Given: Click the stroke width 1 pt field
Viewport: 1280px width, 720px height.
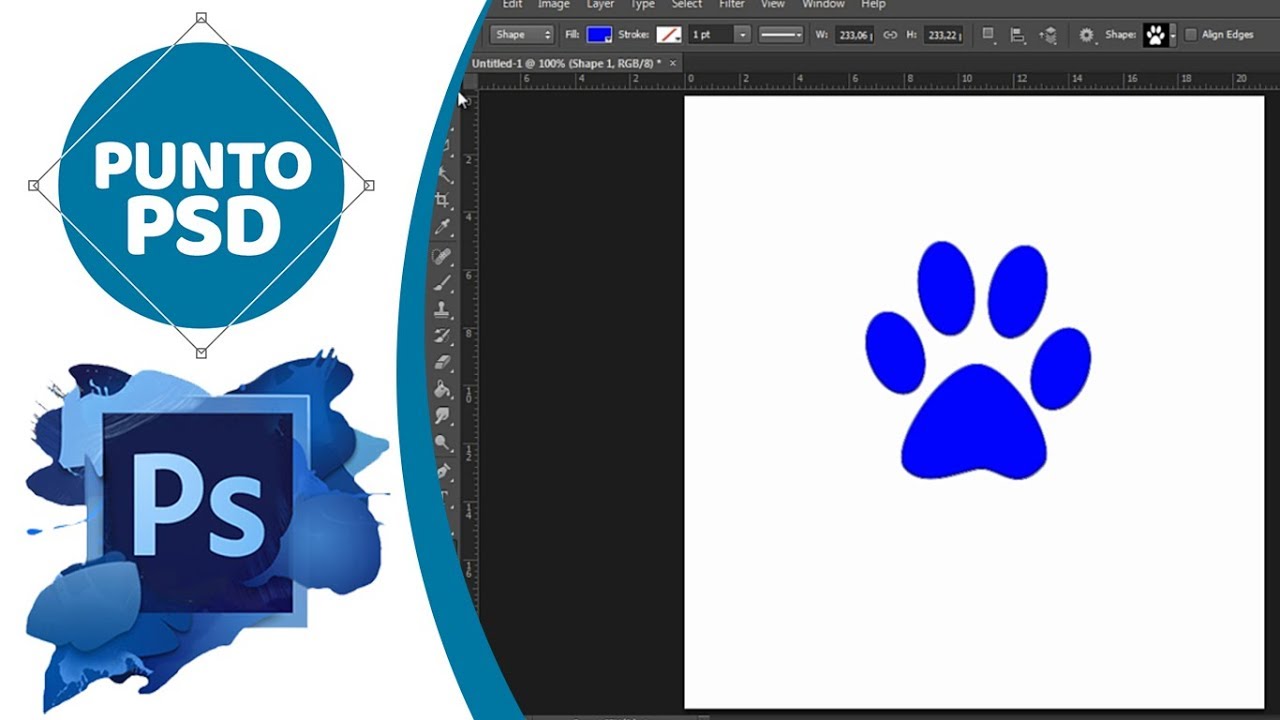Looking at the screenshot, I should (x=710, y=35).
